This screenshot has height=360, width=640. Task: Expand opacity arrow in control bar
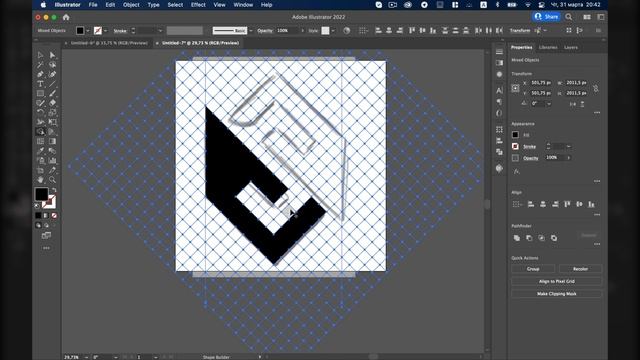302,31
